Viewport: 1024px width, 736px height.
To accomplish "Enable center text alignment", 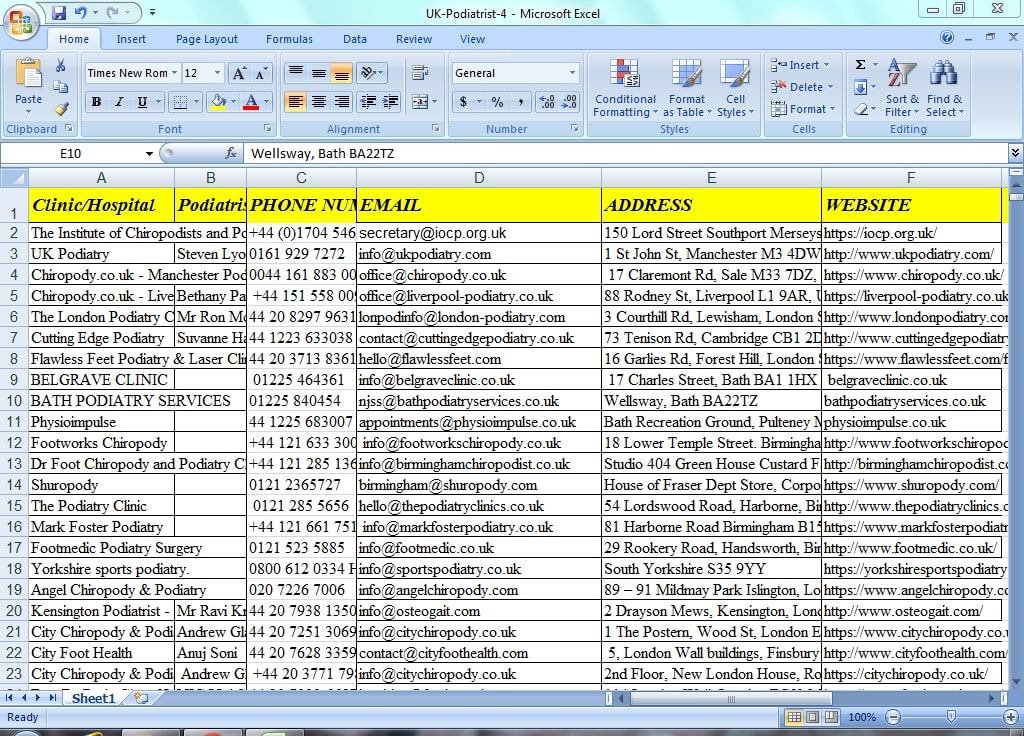I will (x=318, y=102).
